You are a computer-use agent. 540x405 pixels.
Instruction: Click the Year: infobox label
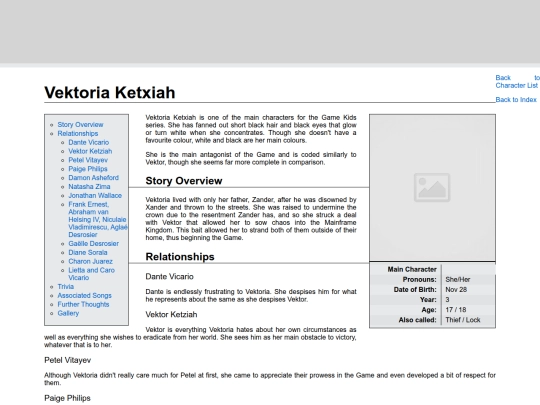click(x=428, y=300)
